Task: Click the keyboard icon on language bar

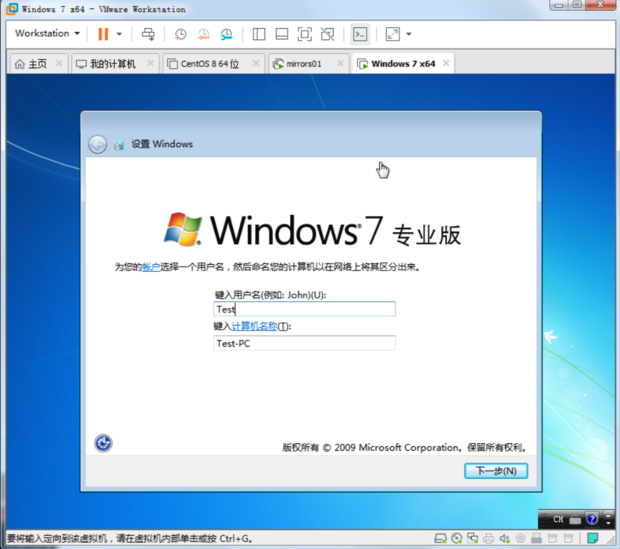Action: (575, 519)
